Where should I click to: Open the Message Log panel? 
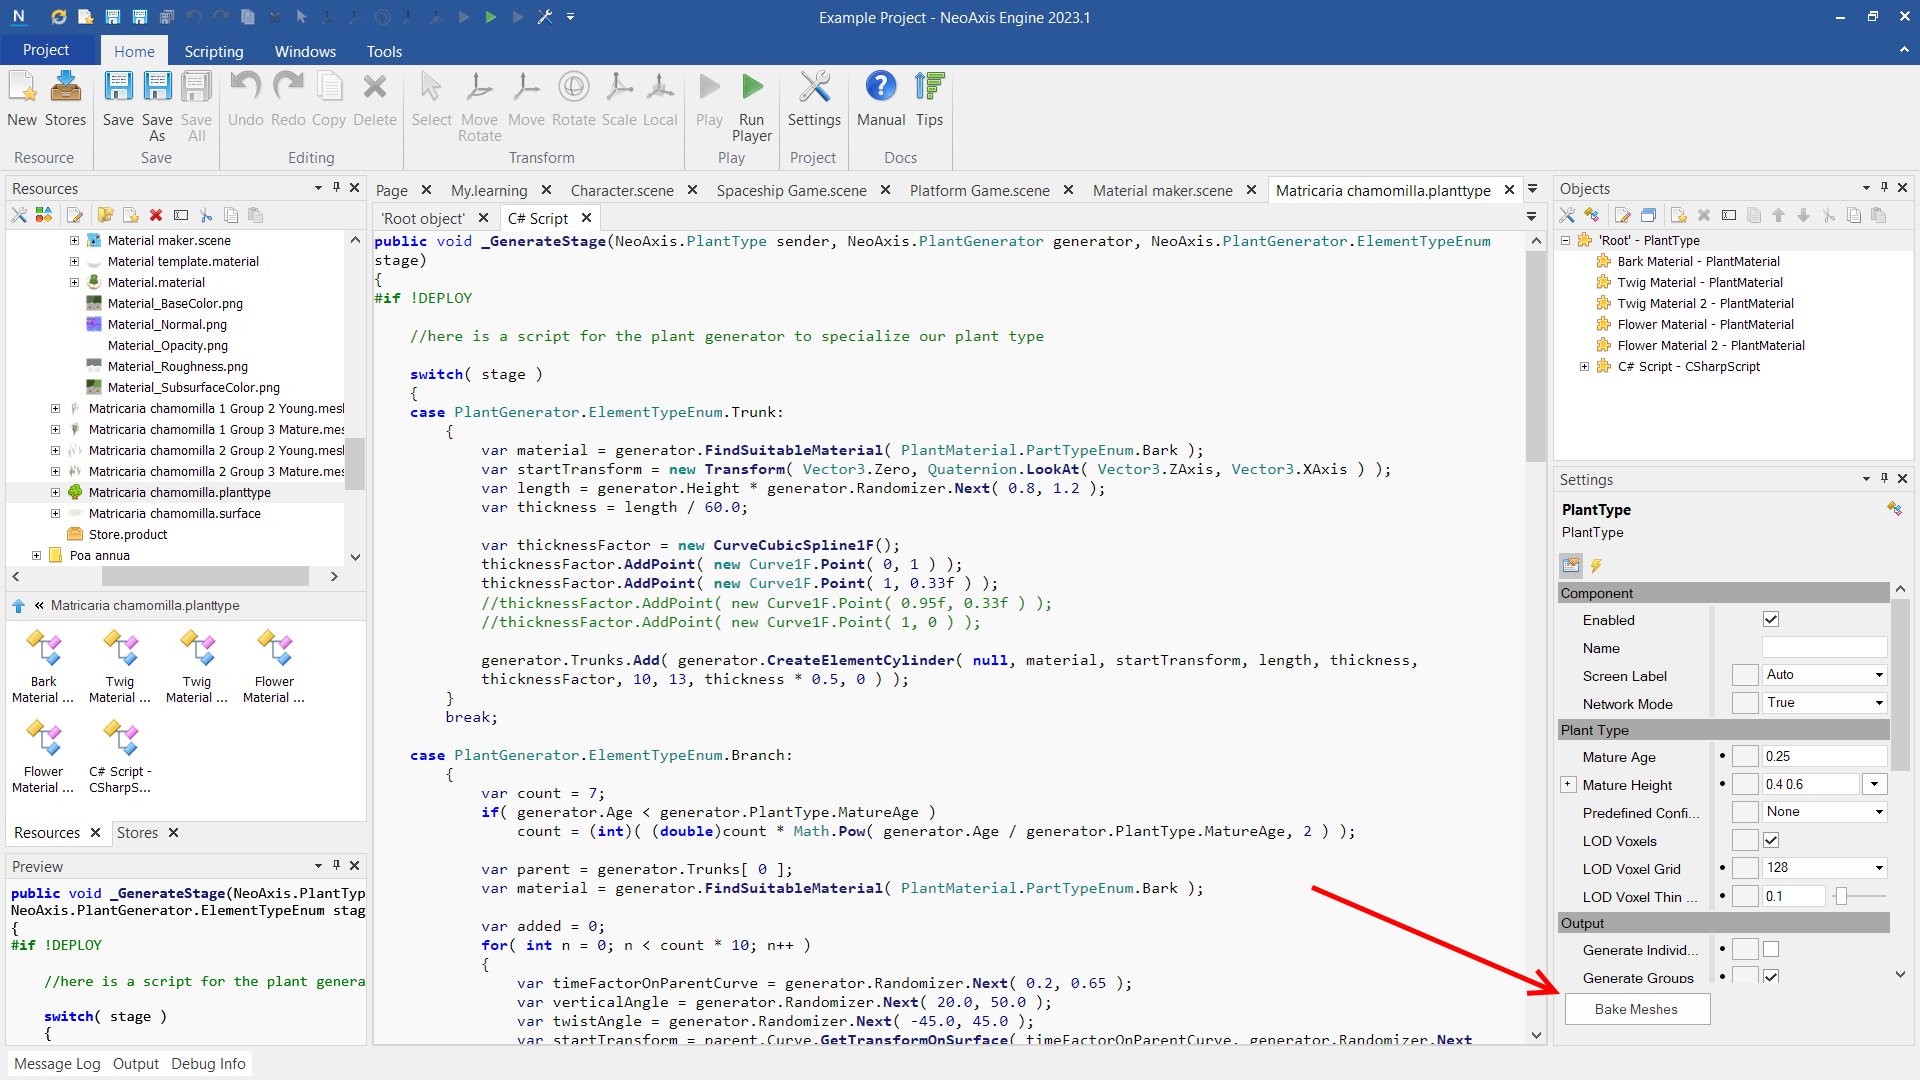click(x=57, y=1064)
